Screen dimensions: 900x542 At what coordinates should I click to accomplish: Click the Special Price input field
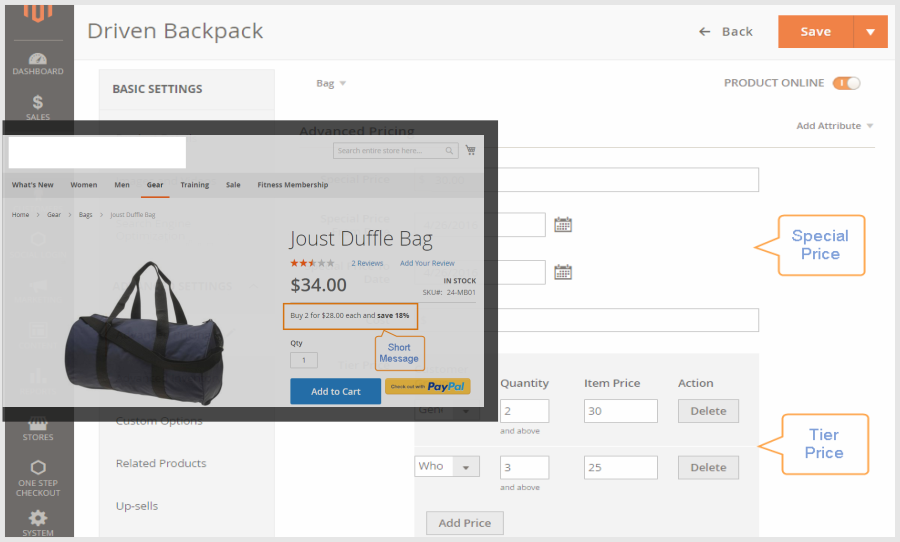pos(587,180)
